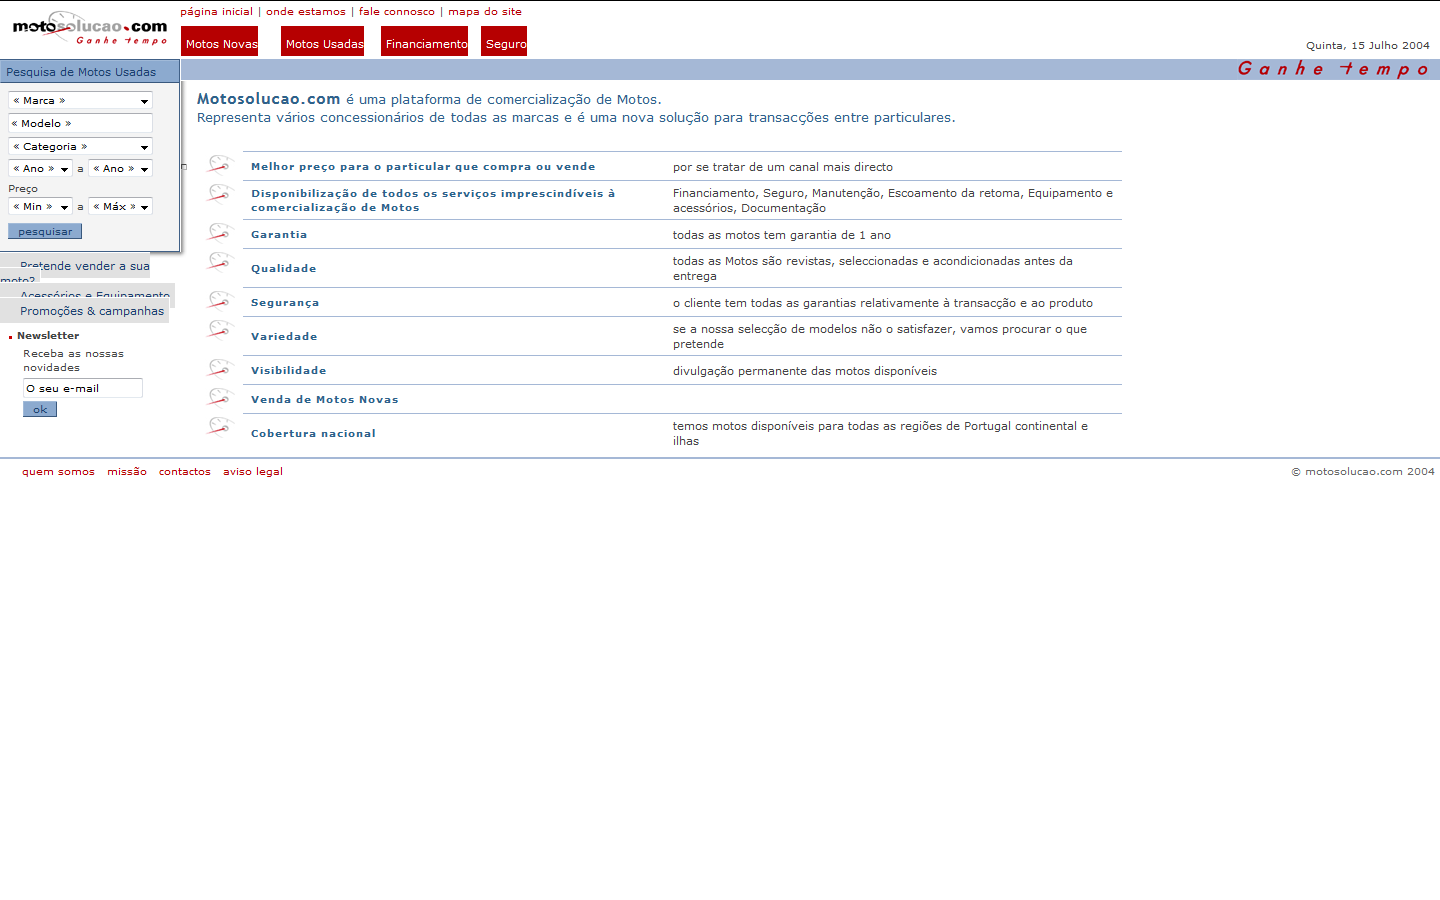Click the speedometer icon next to Qualidade
The width and height of the screenshot is (1440, 900).
pos(219,263)
